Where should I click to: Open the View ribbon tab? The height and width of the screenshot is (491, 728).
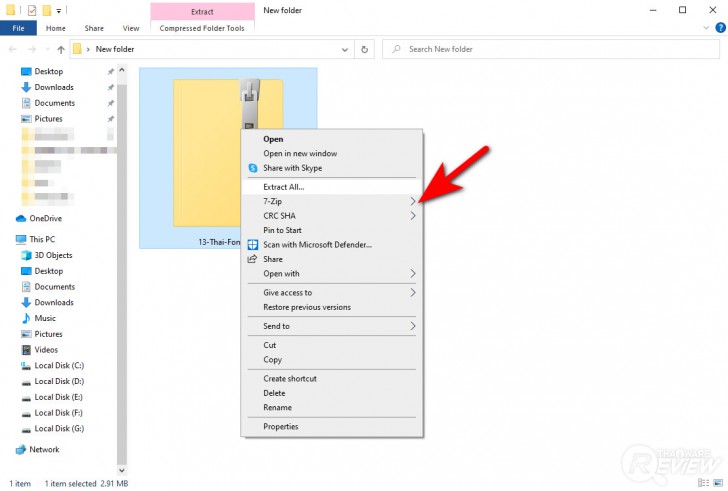131,28
